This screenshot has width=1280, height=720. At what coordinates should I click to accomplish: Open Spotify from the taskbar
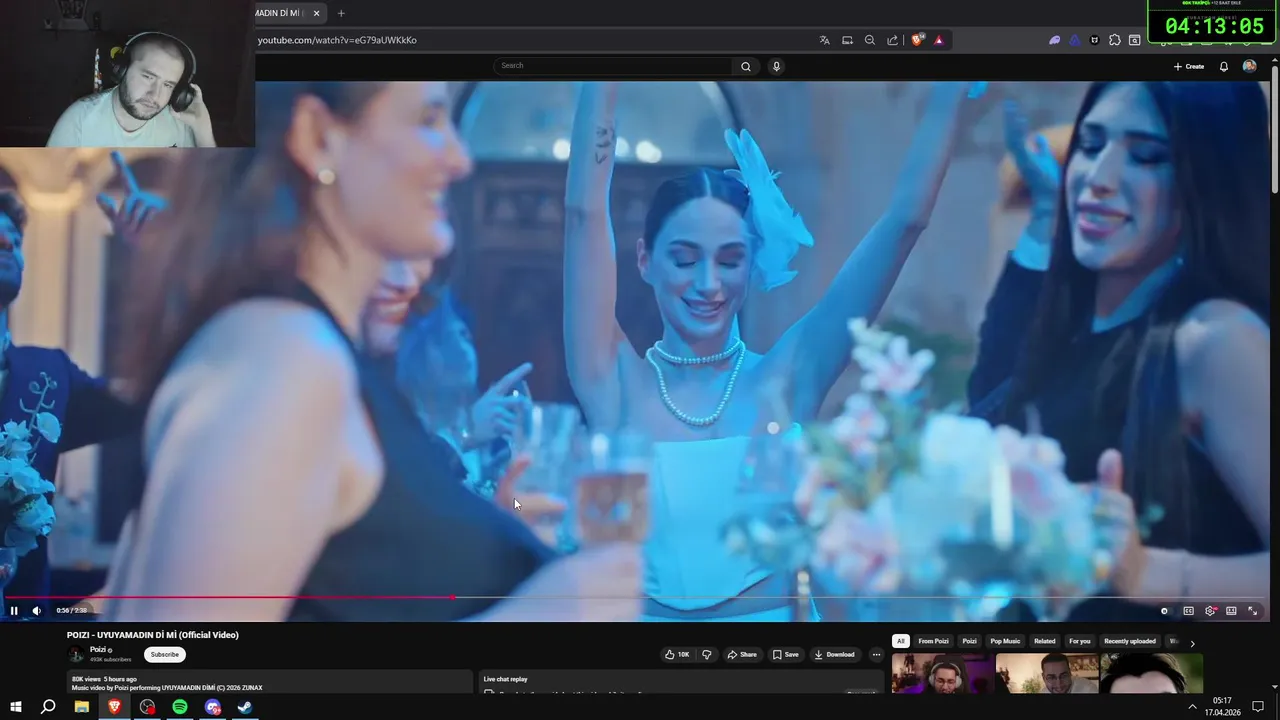click(180, 707)
